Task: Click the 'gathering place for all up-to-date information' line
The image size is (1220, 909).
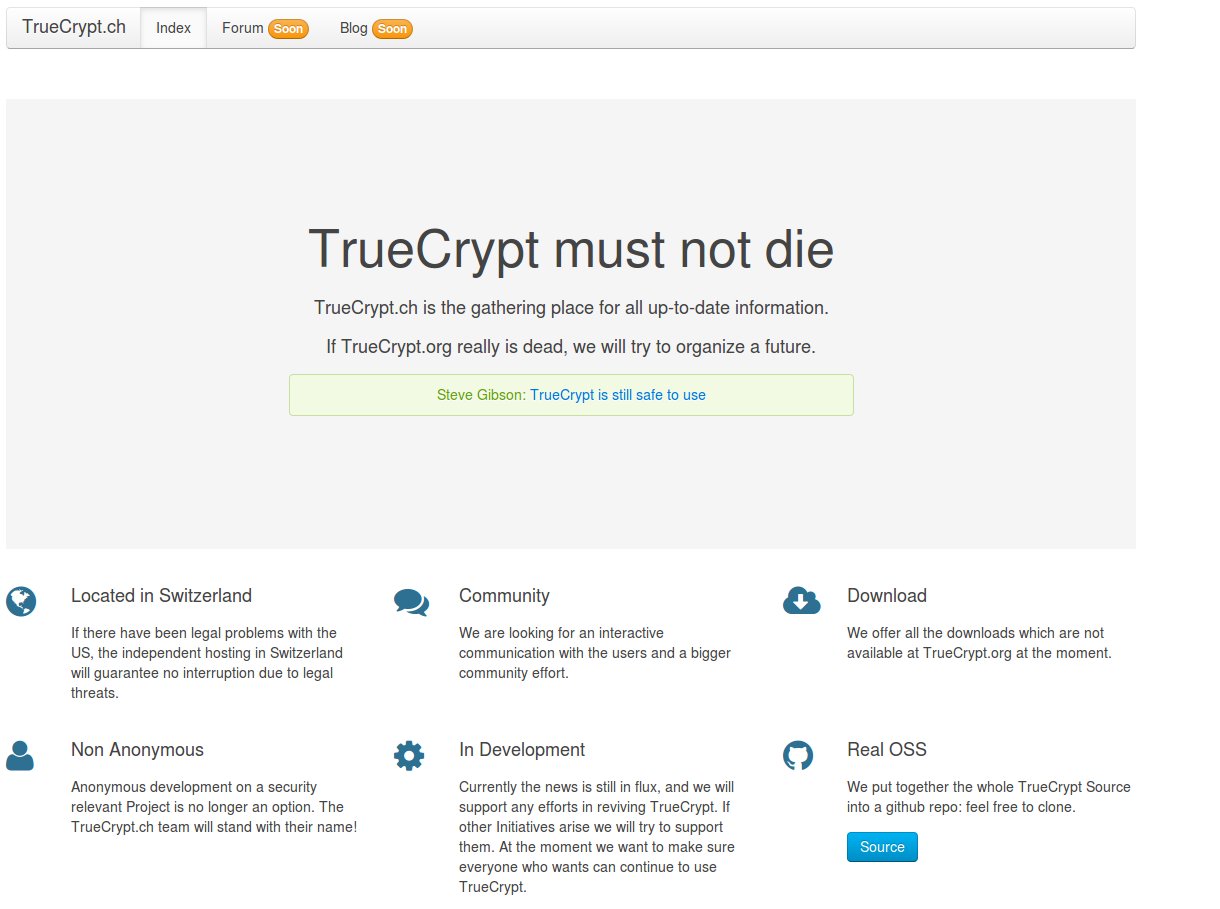Action: click(x=571, y=308)
